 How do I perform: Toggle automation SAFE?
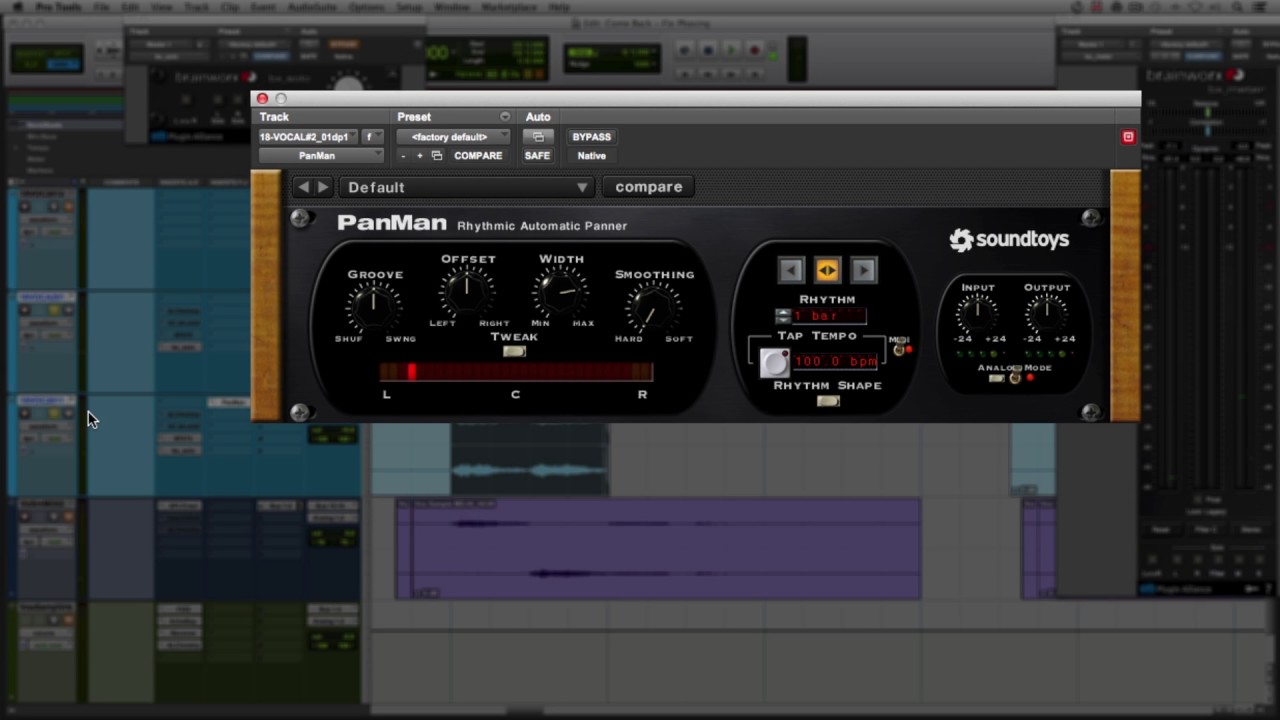pyautogui.click(x=537, y=156)
